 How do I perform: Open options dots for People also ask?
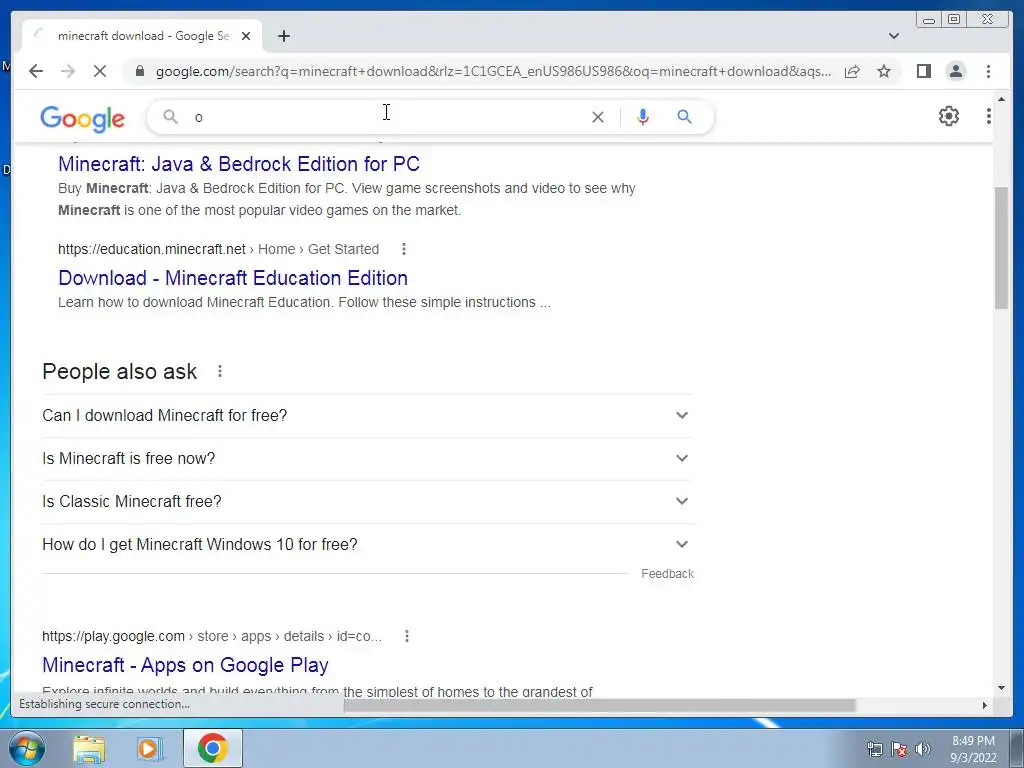(220, 371)
